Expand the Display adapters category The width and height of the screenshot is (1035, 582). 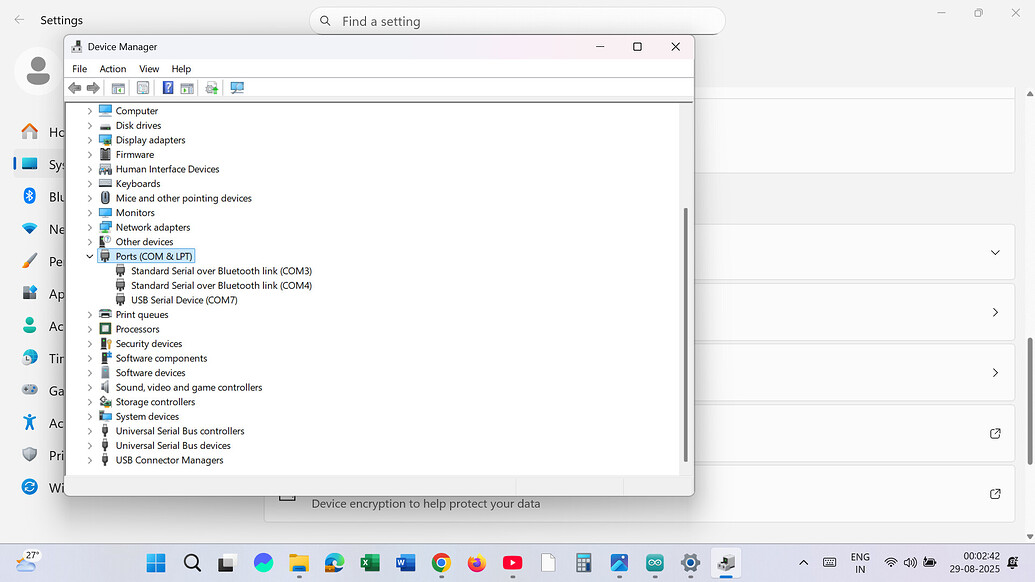pyautogui.click(x=90, y=140)
